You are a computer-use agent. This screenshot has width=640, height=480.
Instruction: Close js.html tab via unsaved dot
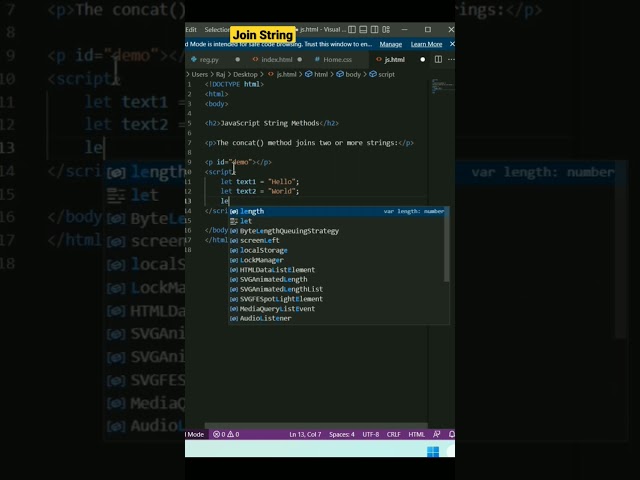click(x=422, y=60)
